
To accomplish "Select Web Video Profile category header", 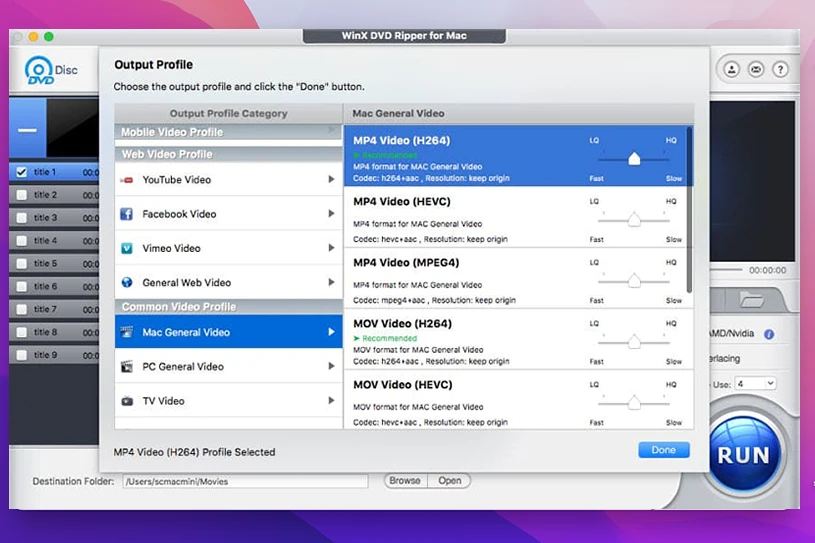I will tap(228, 154).
